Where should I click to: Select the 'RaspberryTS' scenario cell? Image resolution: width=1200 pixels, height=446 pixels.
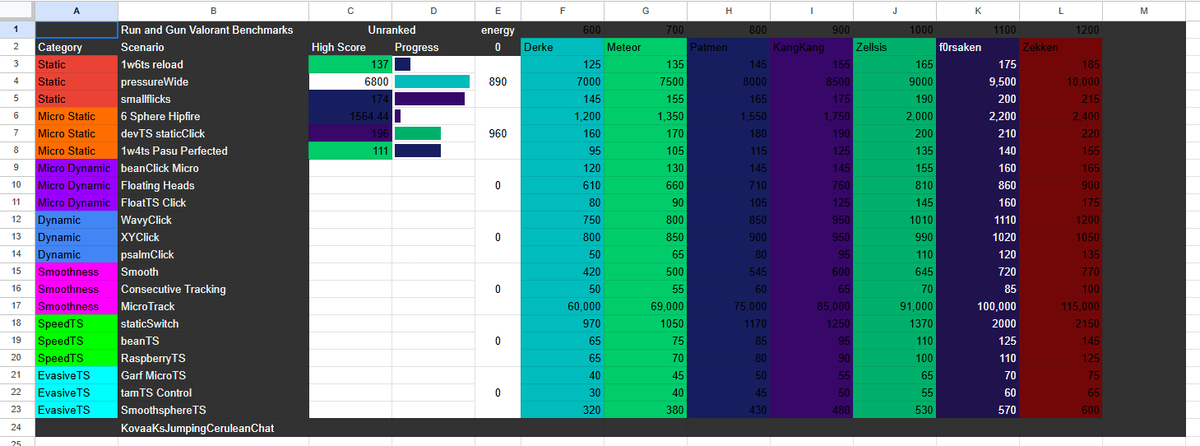(213, 358)
